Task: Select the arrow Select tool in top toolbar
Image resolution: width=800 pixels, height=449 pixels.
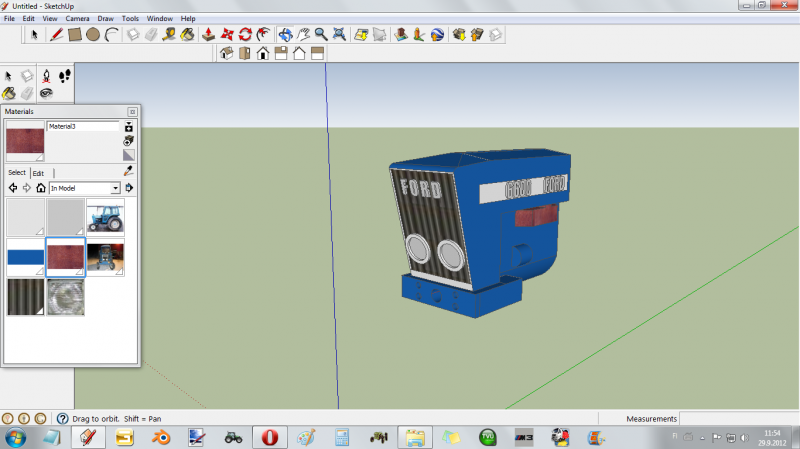Action: pos(34,35)
